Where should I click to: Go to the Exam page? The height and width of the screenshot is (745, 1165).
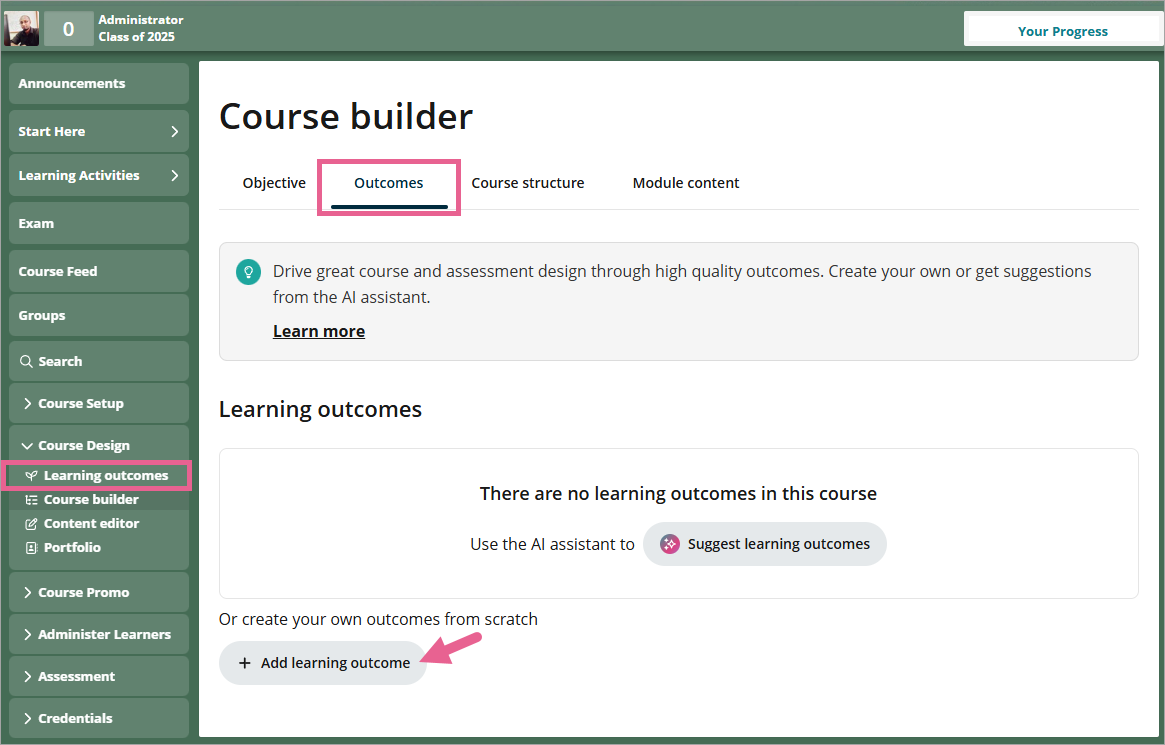point(99,223)
